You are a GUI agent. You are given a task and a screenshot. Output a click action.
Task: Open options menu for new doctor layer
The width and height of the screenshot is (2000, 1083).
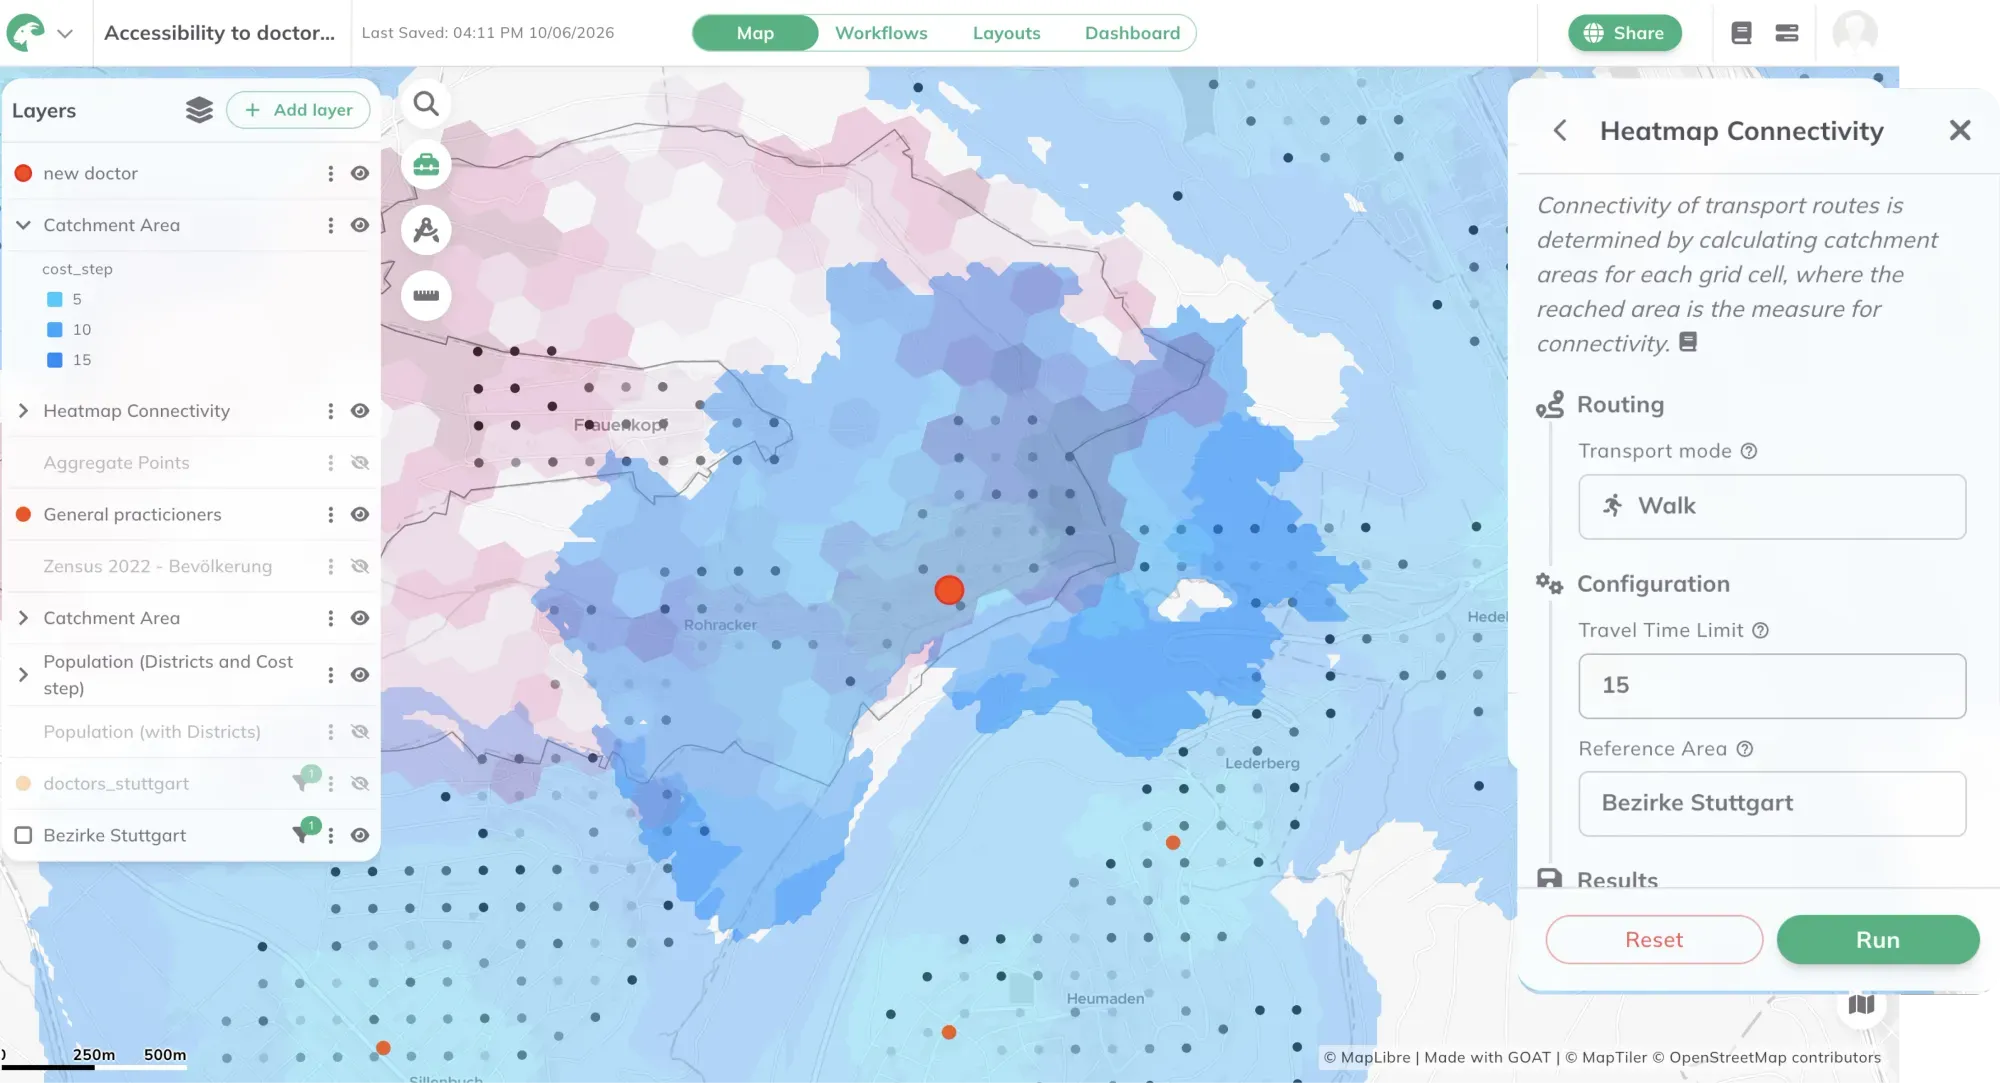click(x=330, y=173)
